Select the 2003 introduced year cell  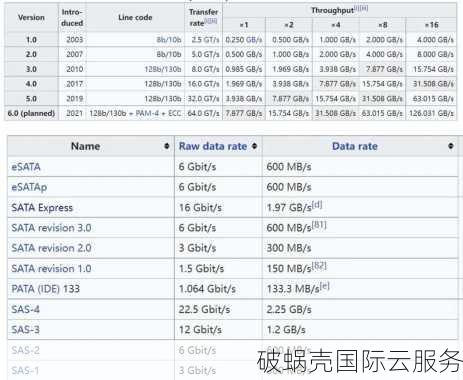(x=72, y=40)
